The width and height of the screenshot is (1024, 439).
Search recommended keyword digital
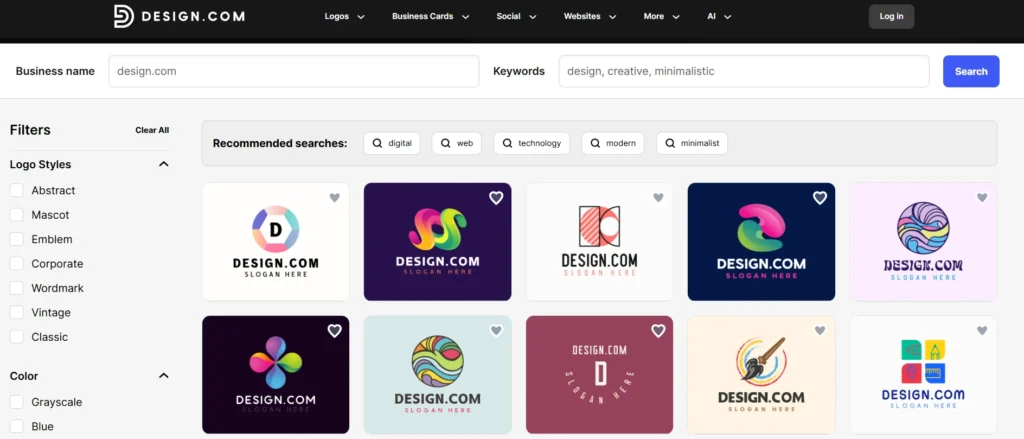tap(392, 143)
